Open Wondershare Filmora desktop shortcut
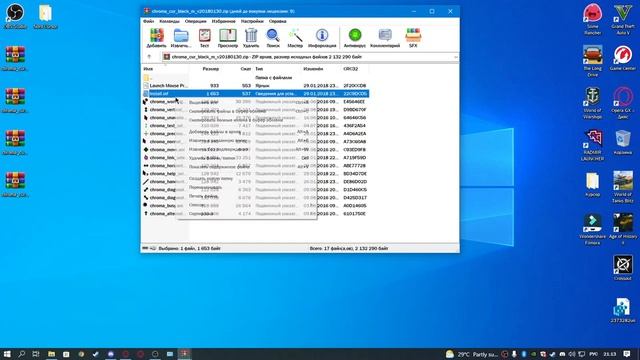Image resolution: width=640 pixels, height=360 pixels. click(x=592, y=229)
